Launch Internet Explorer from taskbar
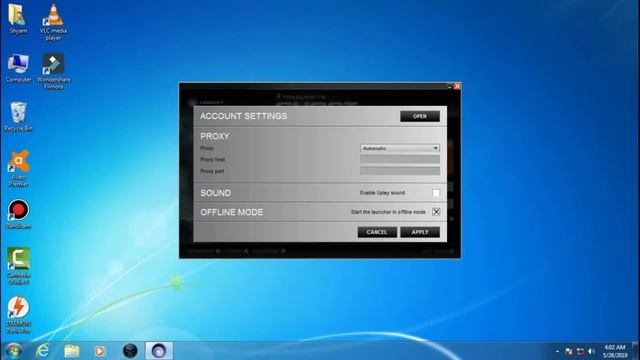Image resolution: width=640 pixels, height=360 pixels. (42, 351)
